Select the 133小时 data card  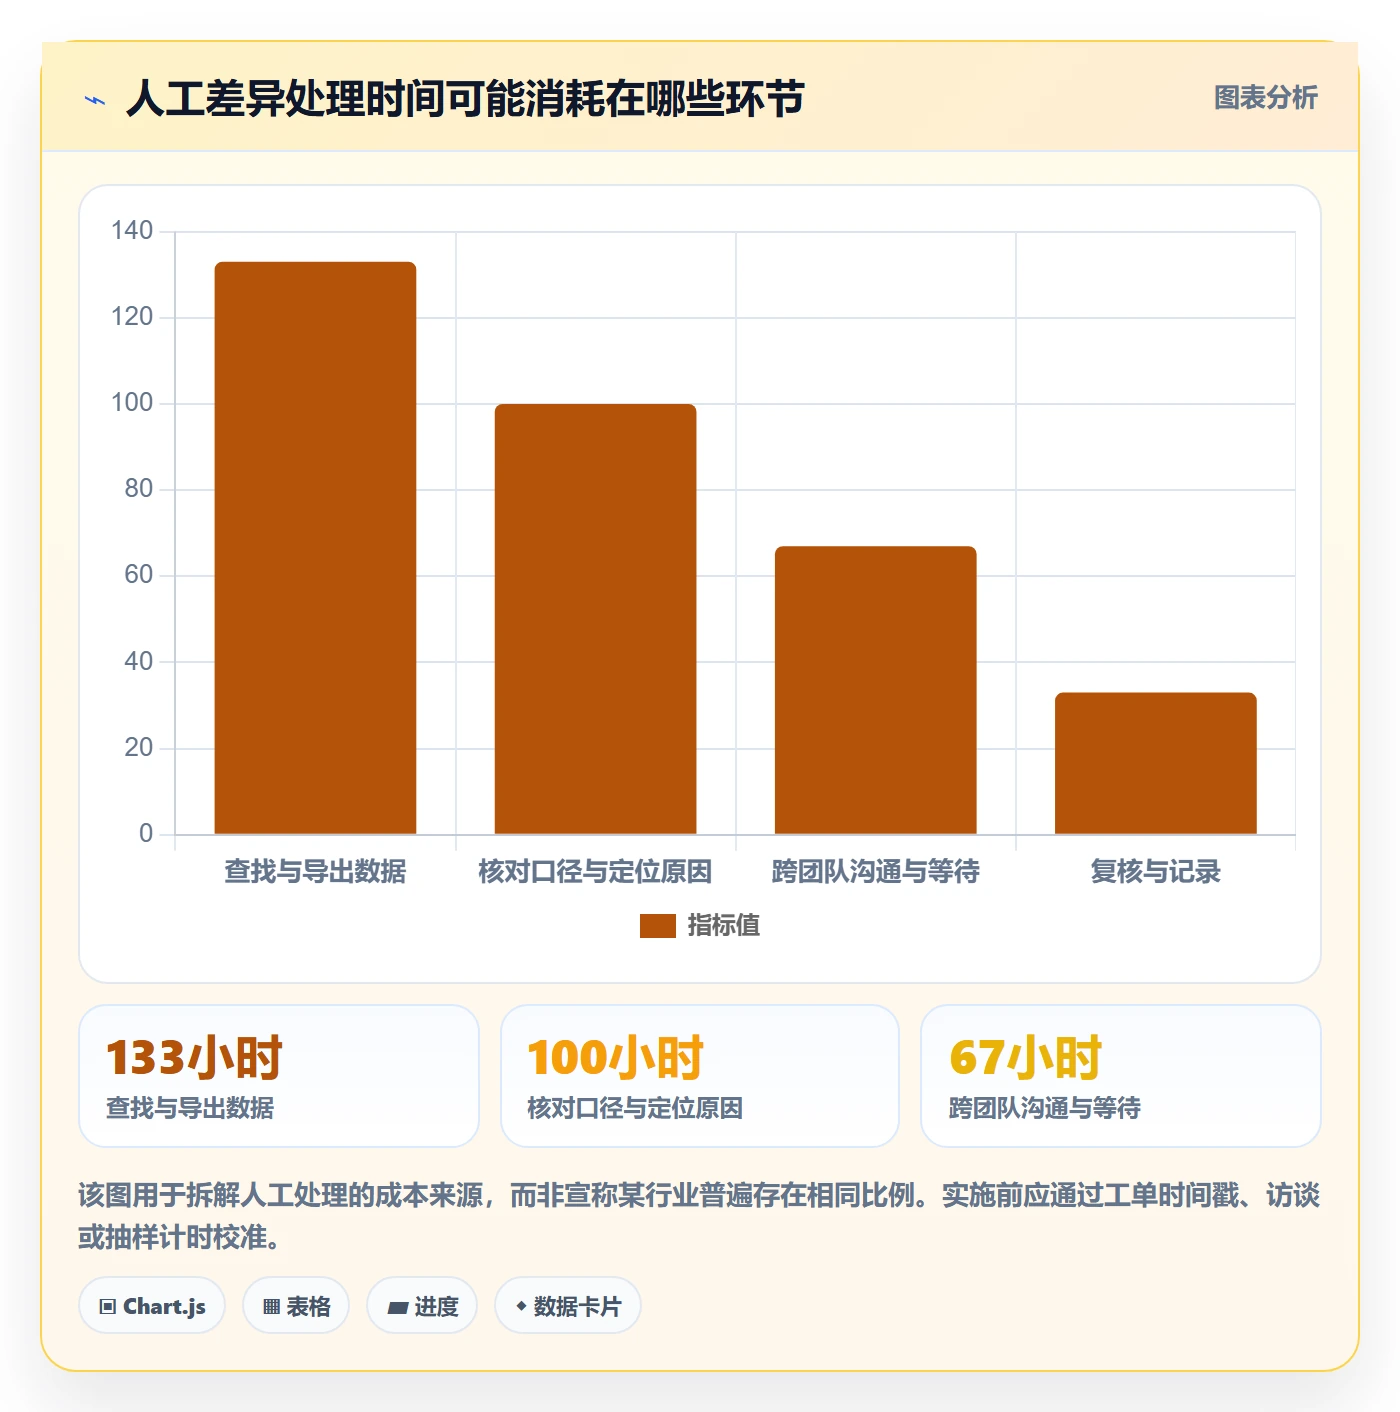point(279,1076)
